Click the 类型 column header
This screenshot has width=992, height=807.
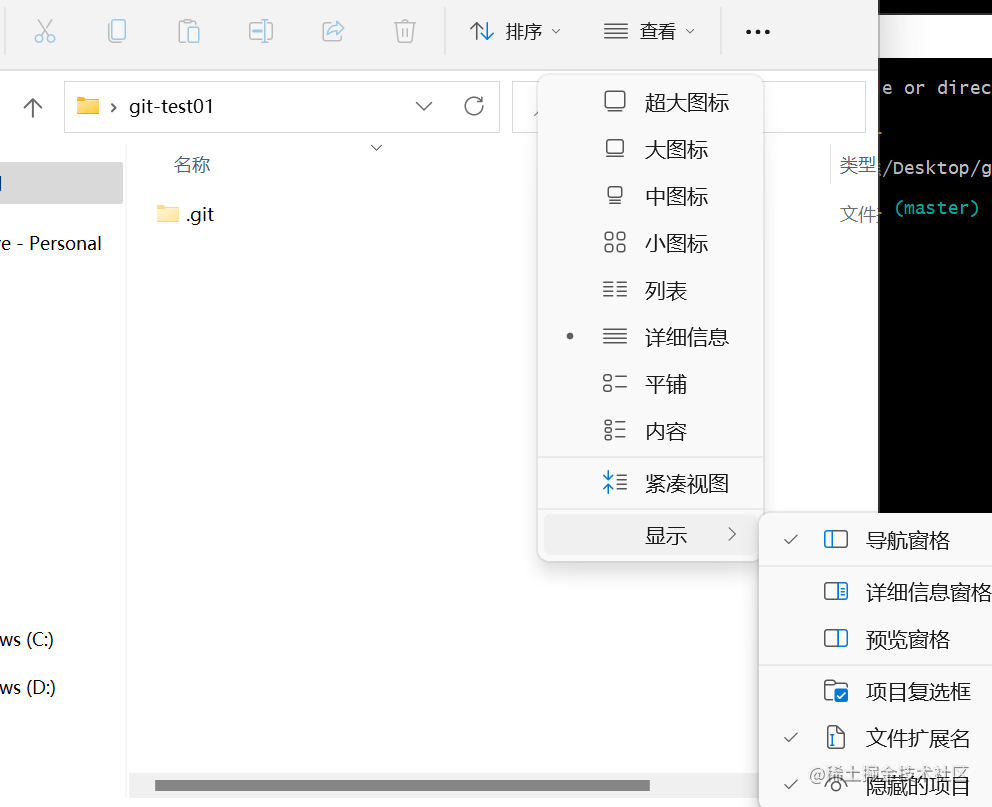point(858,165)
